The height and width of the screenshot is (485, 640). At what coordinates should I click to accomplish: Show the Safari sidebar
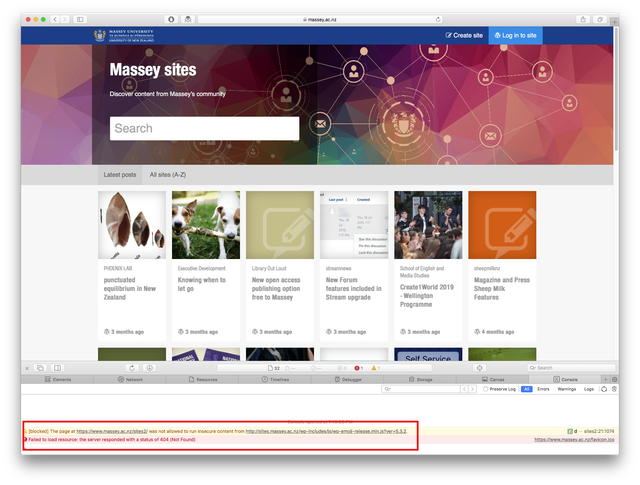click(x=80, y=19)
